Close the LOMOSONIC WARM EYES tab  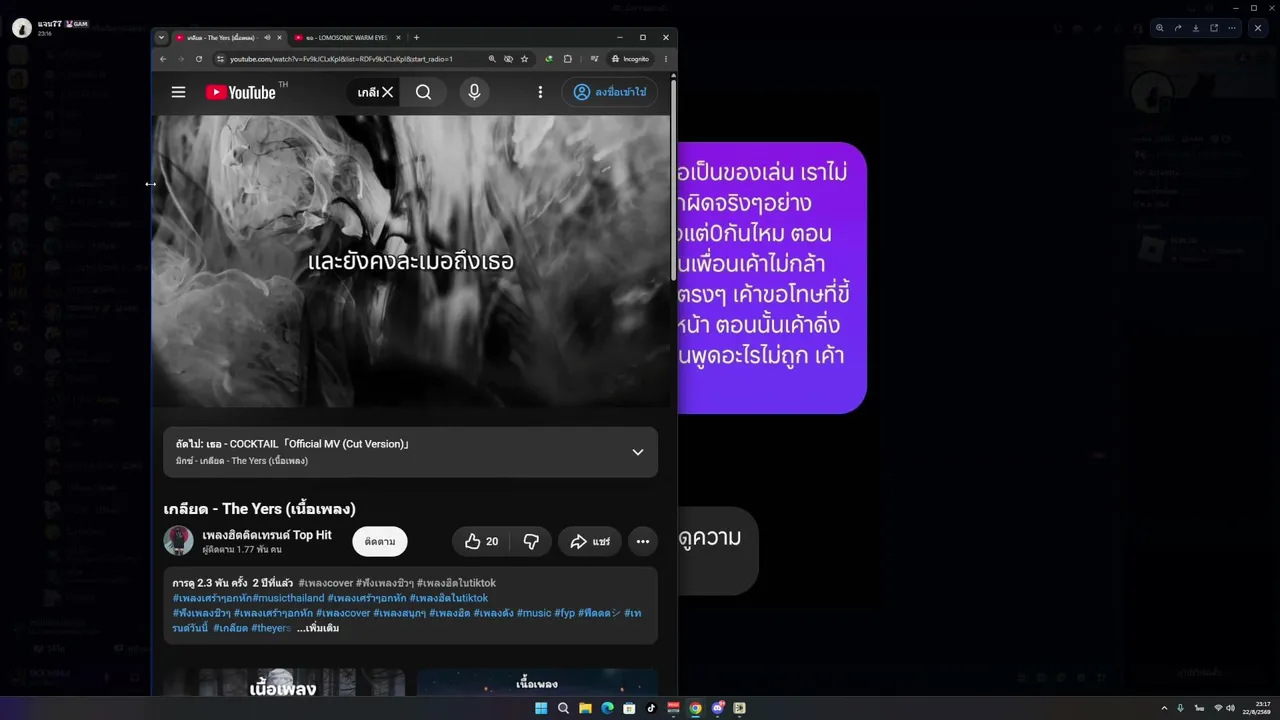click(x=398, y=38)
